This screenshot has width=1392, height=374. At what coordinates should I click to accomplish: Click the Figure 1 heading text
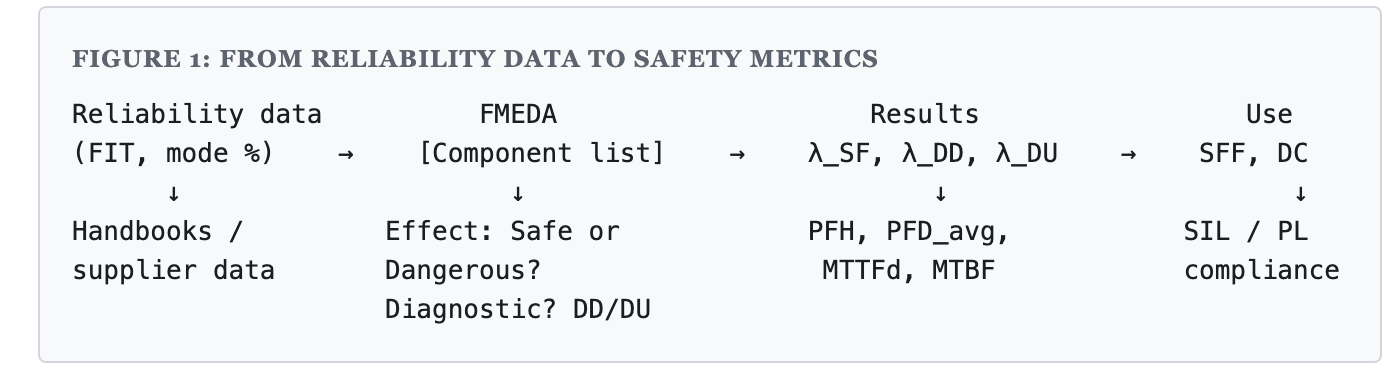475,60
